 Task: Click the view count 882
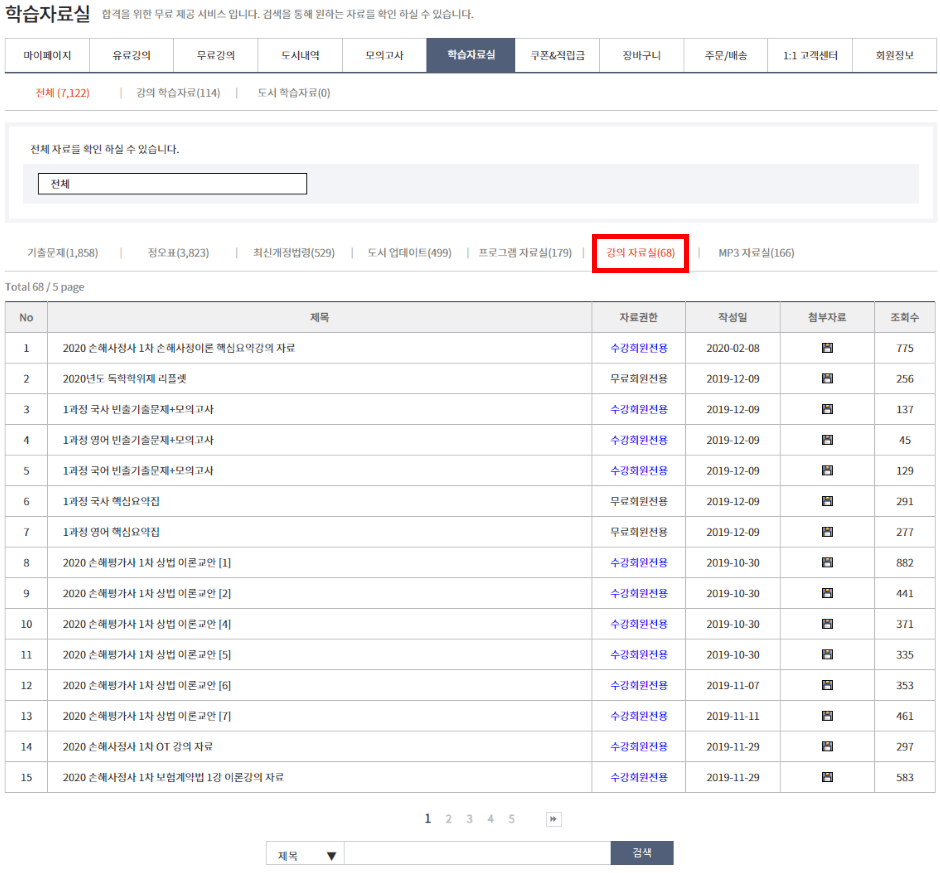click(905, 562)
